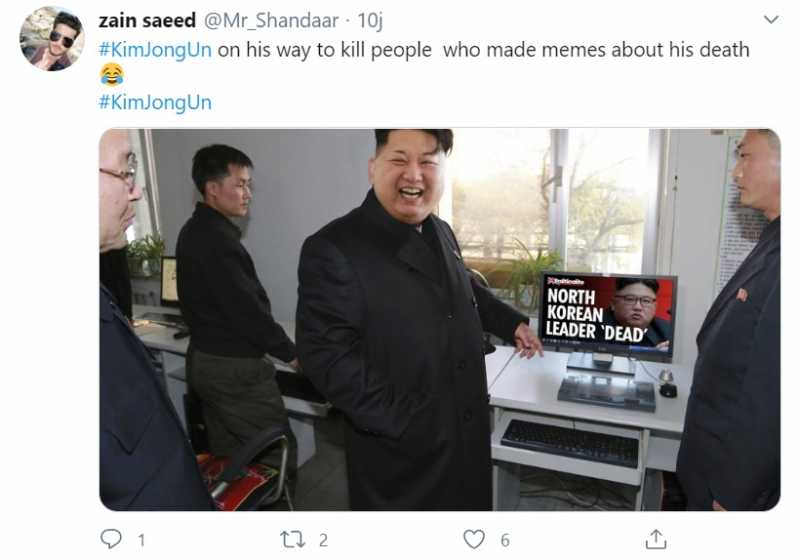The image size is (800, 560).
Task: Open the zain saeed display name link
Action: pos(147,20)
